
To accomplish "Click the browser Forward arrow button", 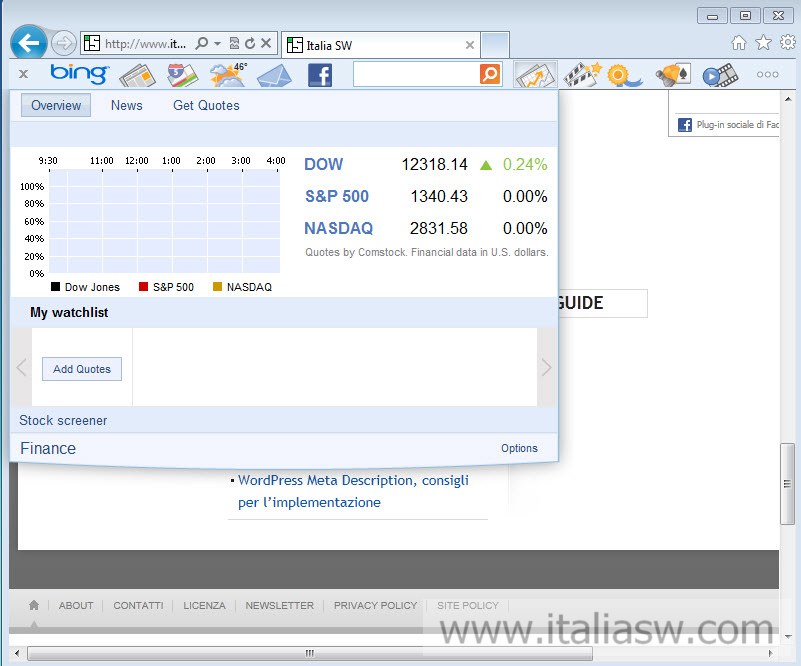I will coord(64,43).
